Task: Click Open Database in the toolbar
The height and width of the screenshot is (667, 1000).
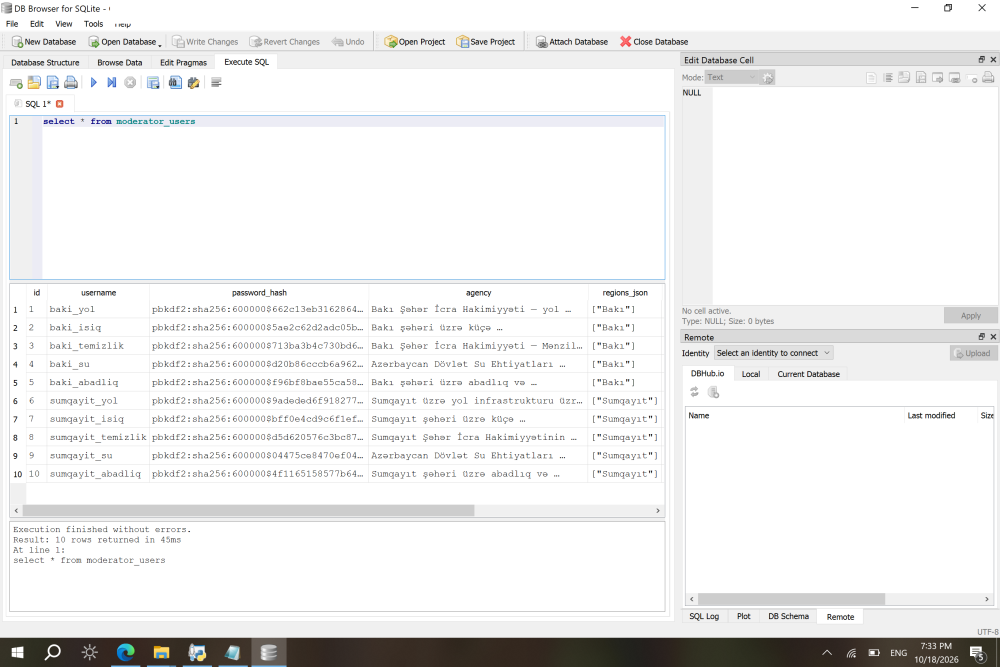Action: 122,42
